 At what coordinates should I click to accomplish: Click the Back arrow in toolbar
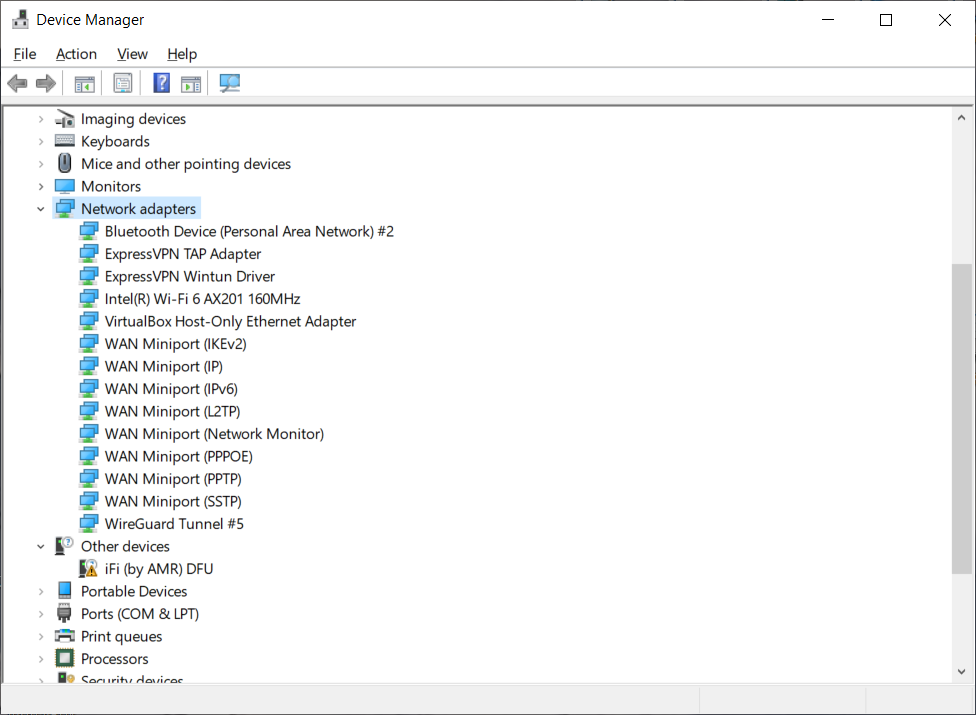pos(17,83)
